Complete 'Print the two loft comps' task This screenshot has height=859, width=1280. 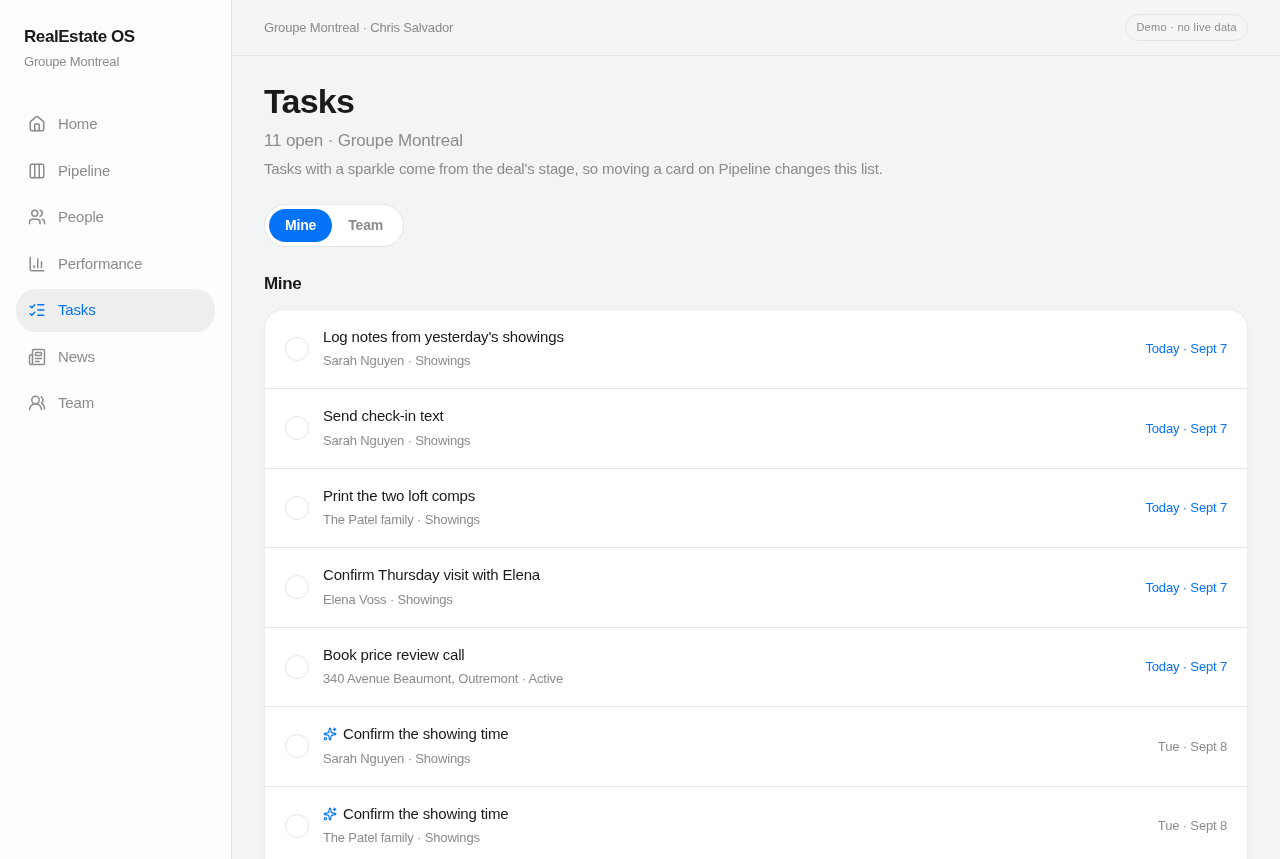point(297,508)
